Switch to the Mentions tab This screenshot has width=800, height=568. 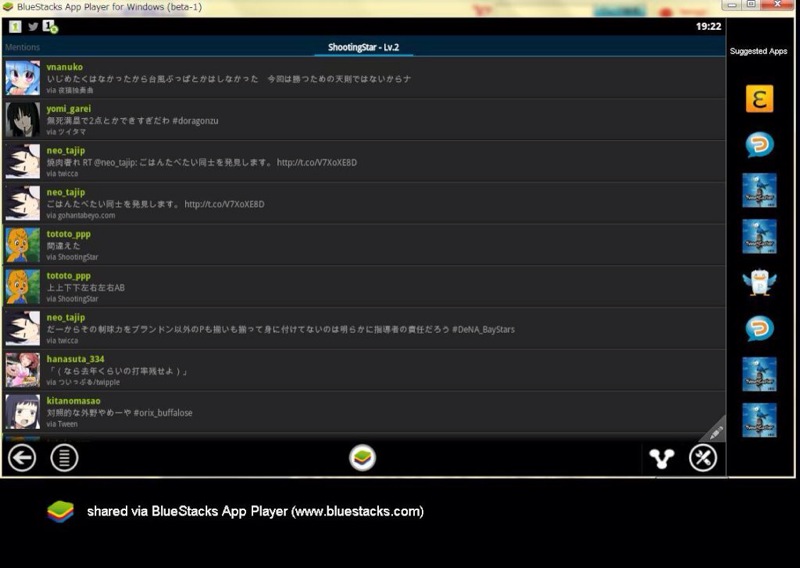(x=22, y=47)
